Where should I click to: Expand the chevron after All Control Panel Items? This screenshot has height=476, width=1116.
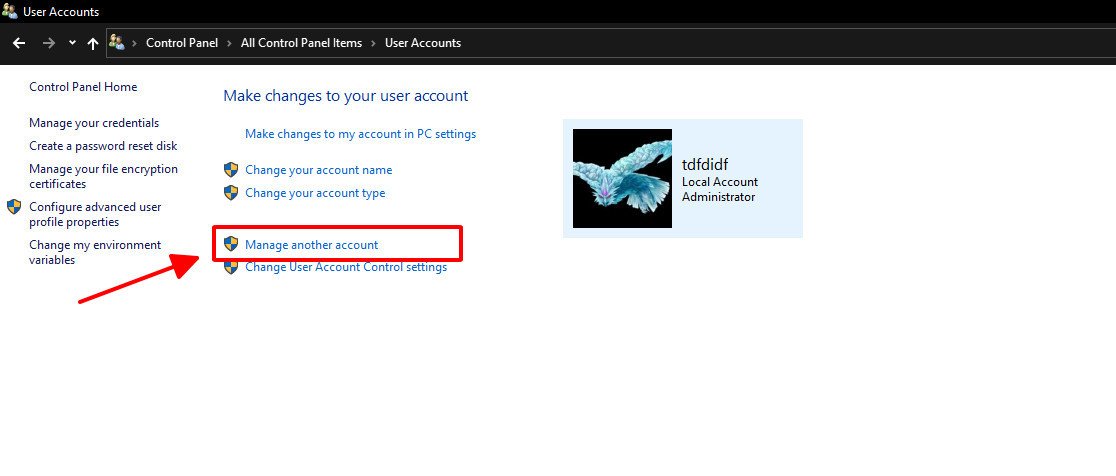(x=373, y=43)
